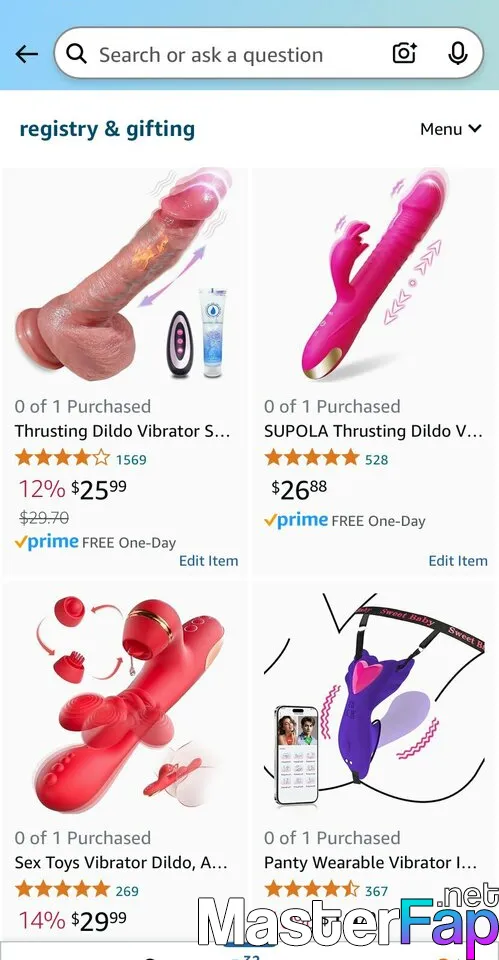This screenshot has width=499, height=960.
Task: Open the 'Panty Wearable Vibrator' title link
Action: pyautogui.click(x=370, y=863)
